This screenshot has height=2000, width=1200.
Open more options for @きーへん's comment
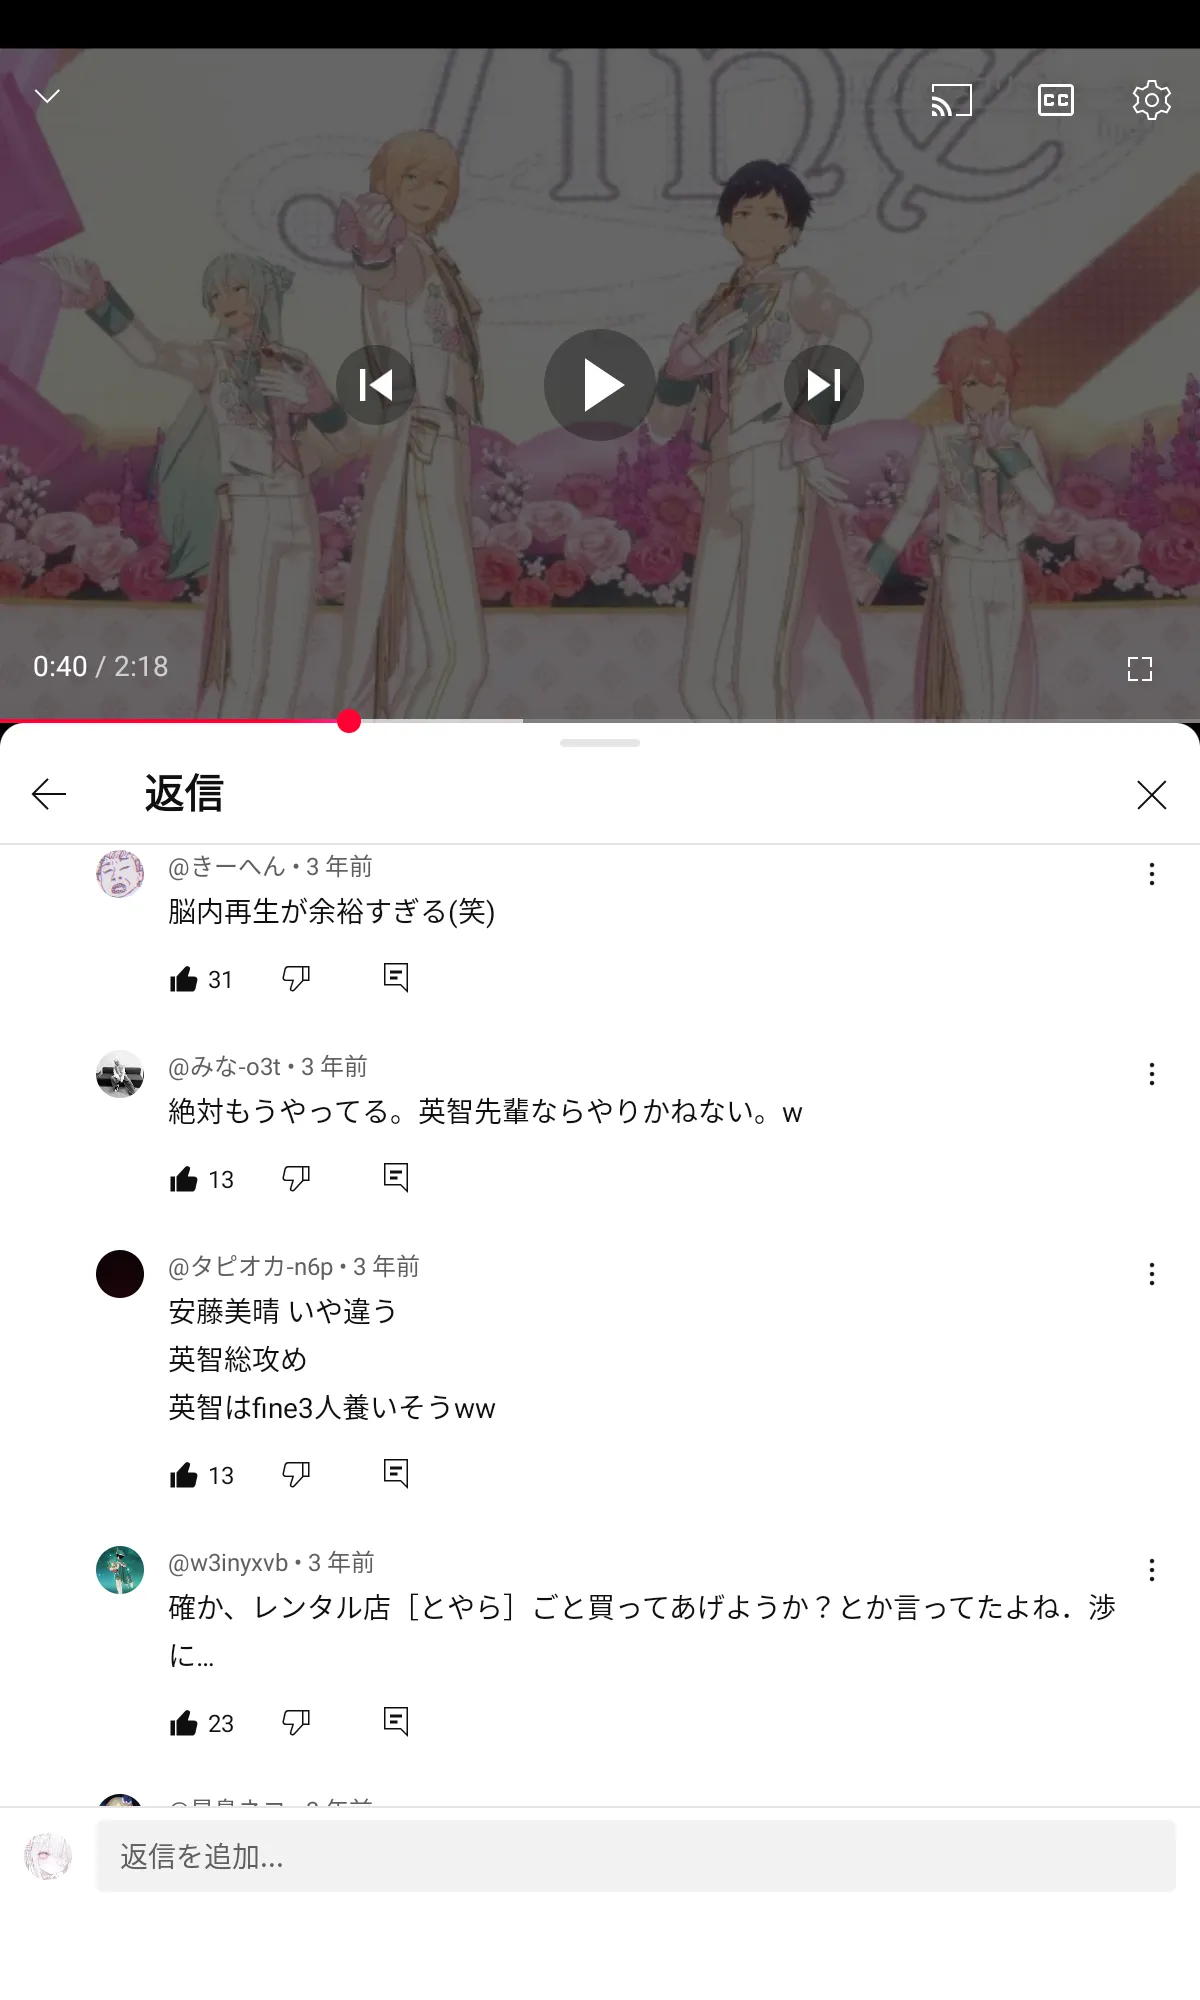(x=1152, y=874)
